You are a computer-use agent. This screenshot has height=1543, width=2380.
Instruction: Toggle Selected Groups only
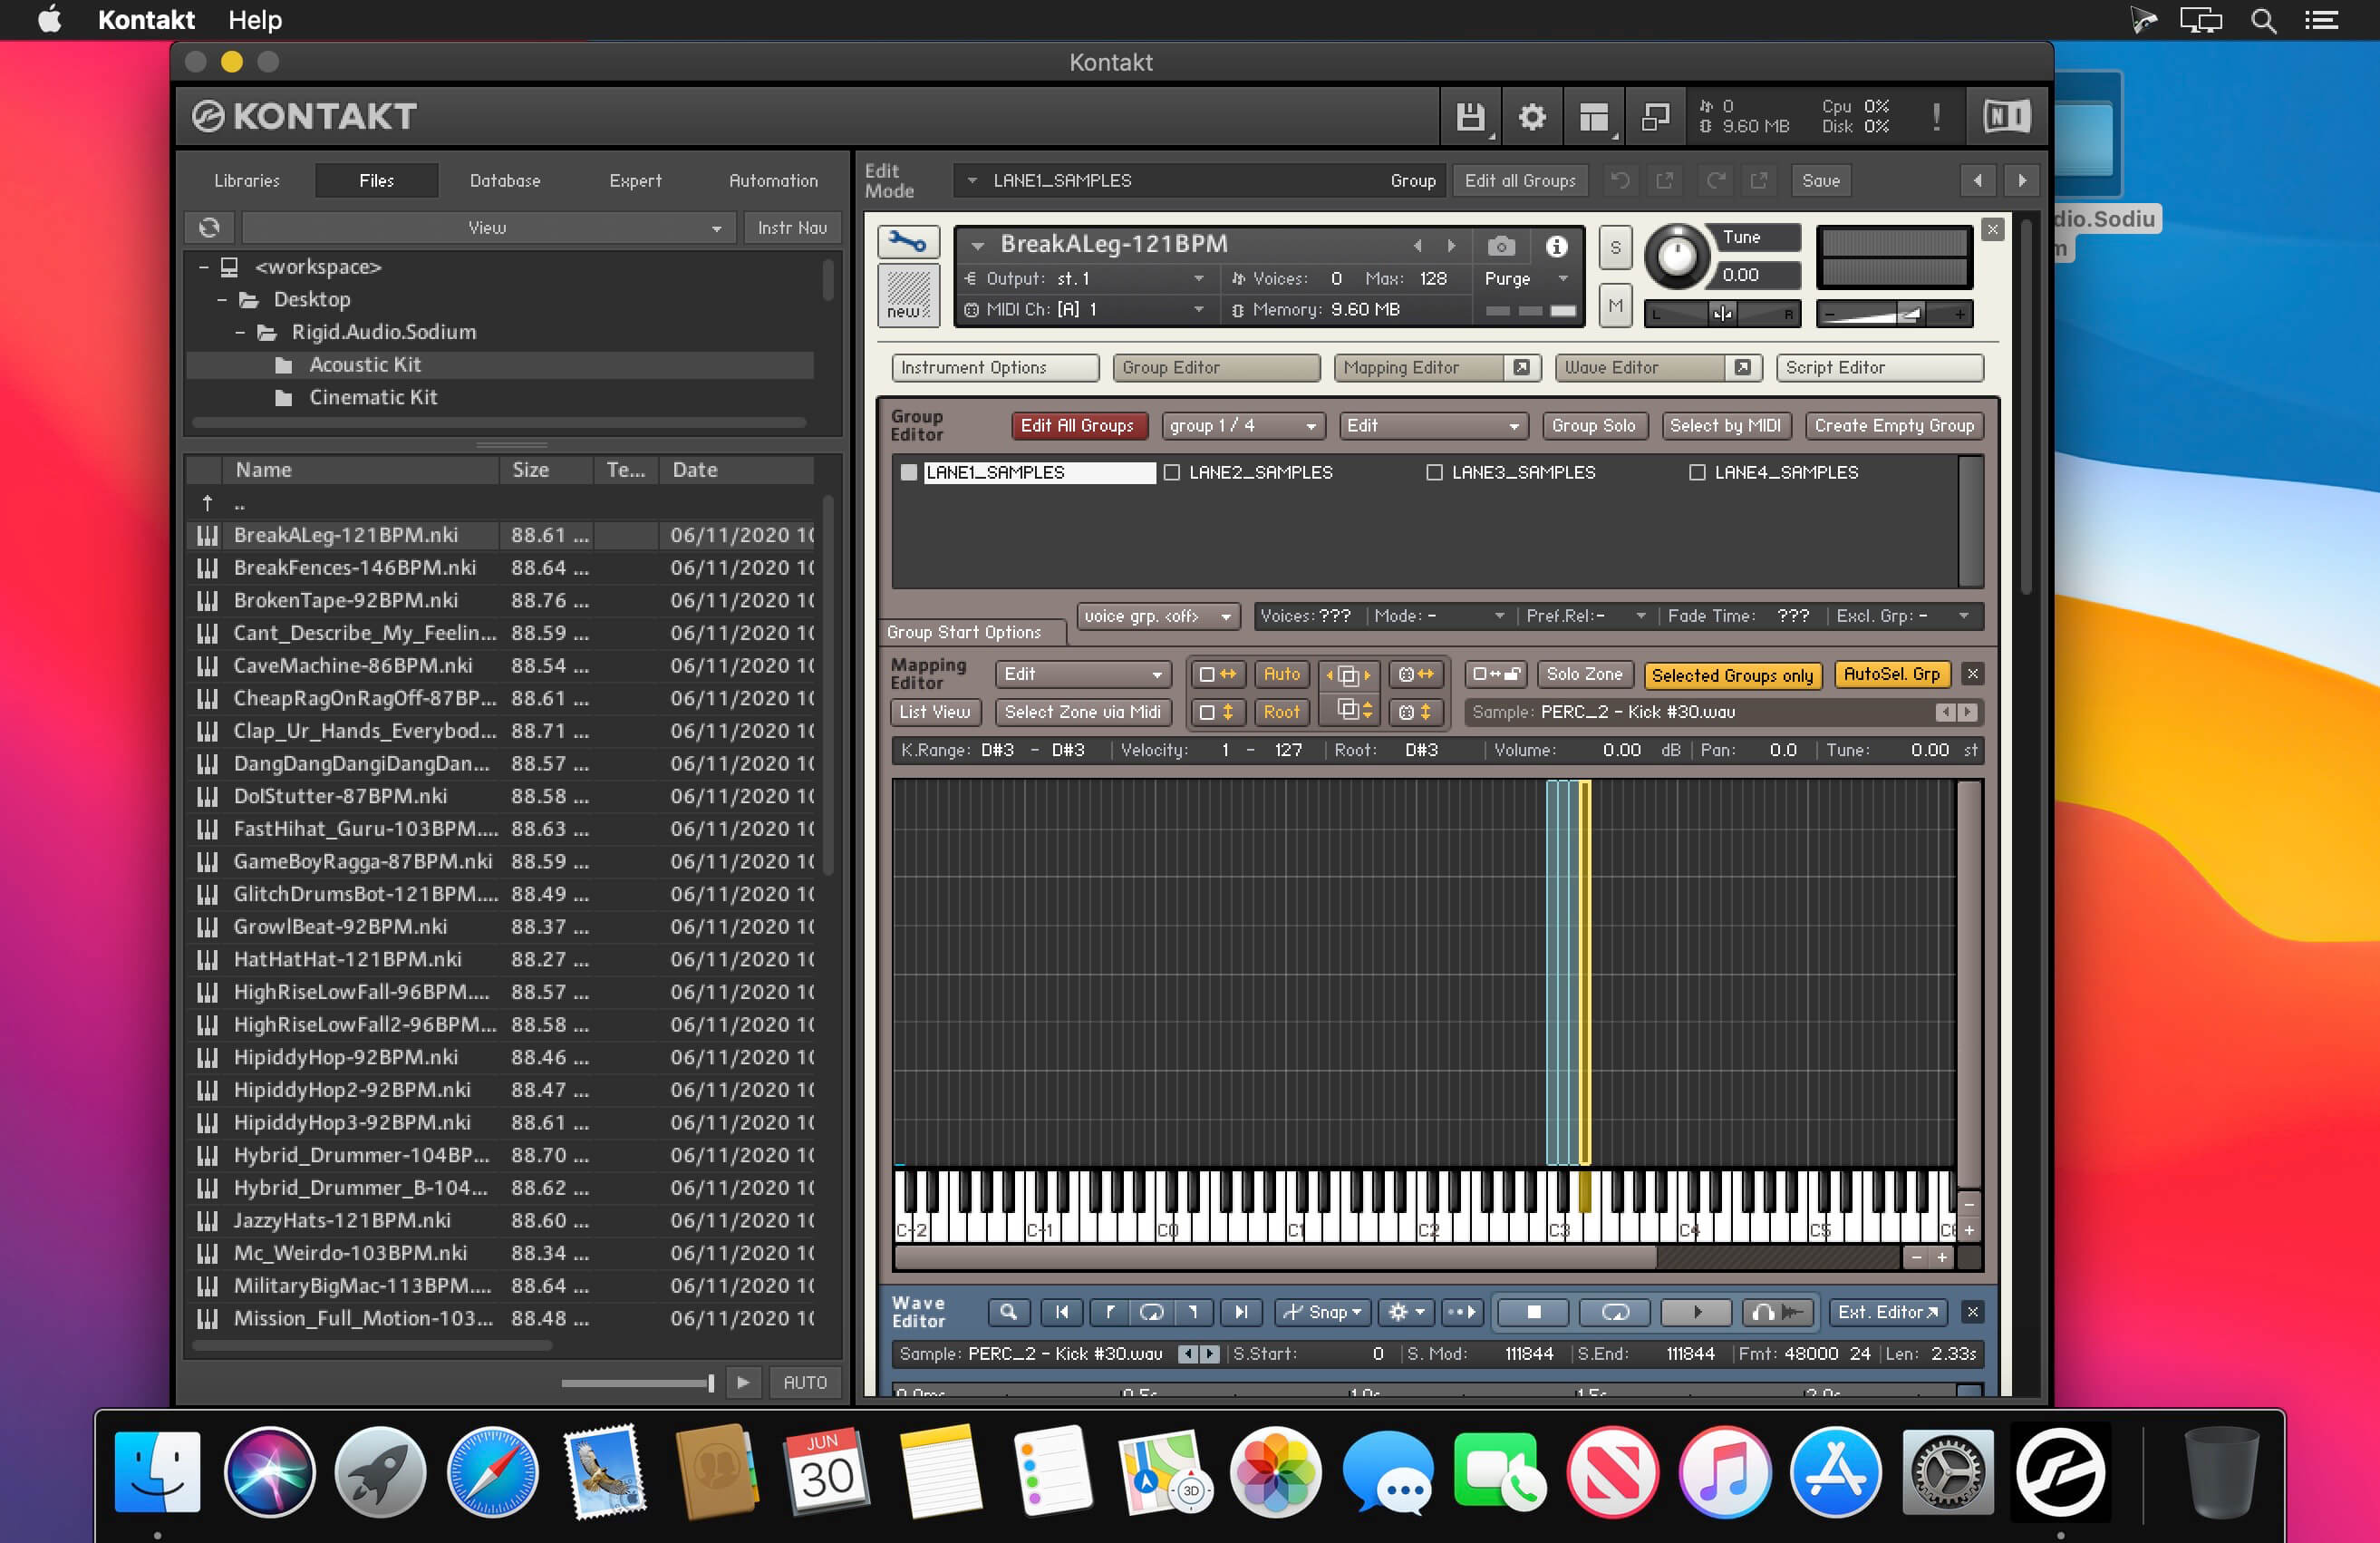click(x=1732, y=675)
